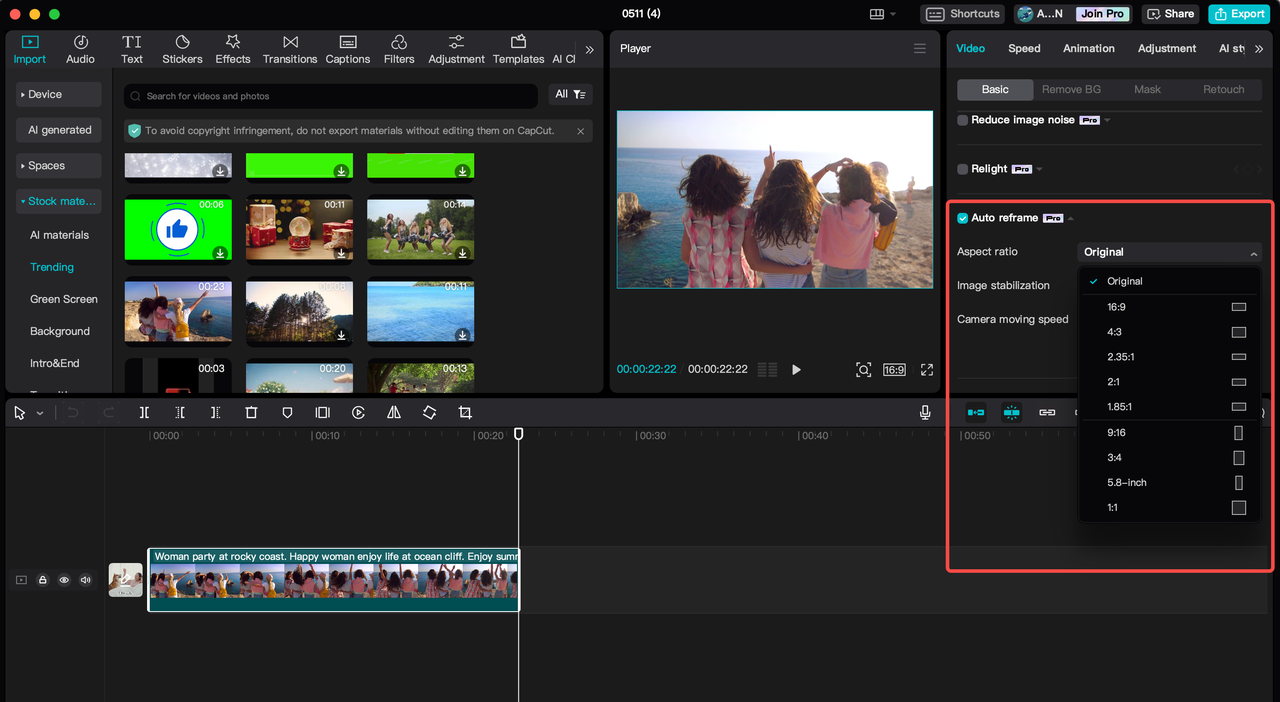Expand the Device section
This screenshot has height=702, width=1280.
coord(58,94)
